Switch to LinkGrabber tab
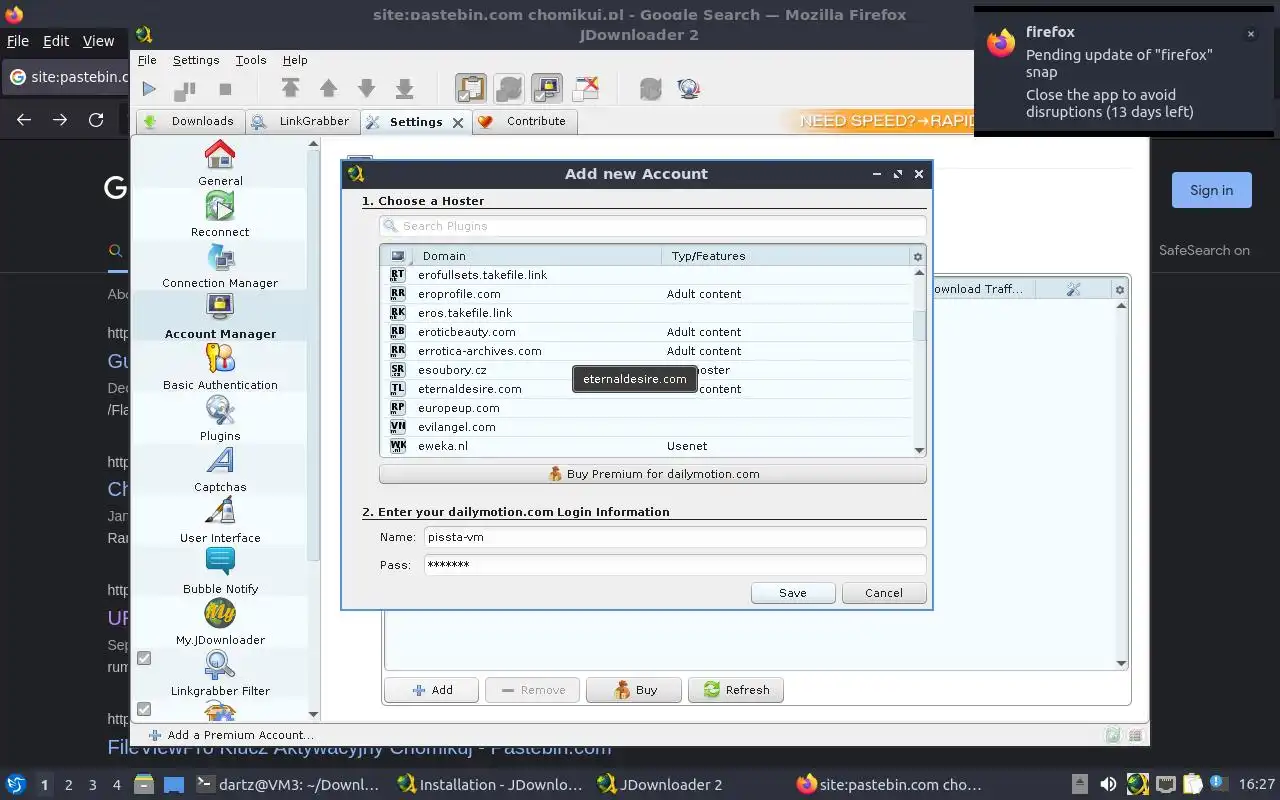This screenshot has height=800, width=1280. tap(302, 121)
